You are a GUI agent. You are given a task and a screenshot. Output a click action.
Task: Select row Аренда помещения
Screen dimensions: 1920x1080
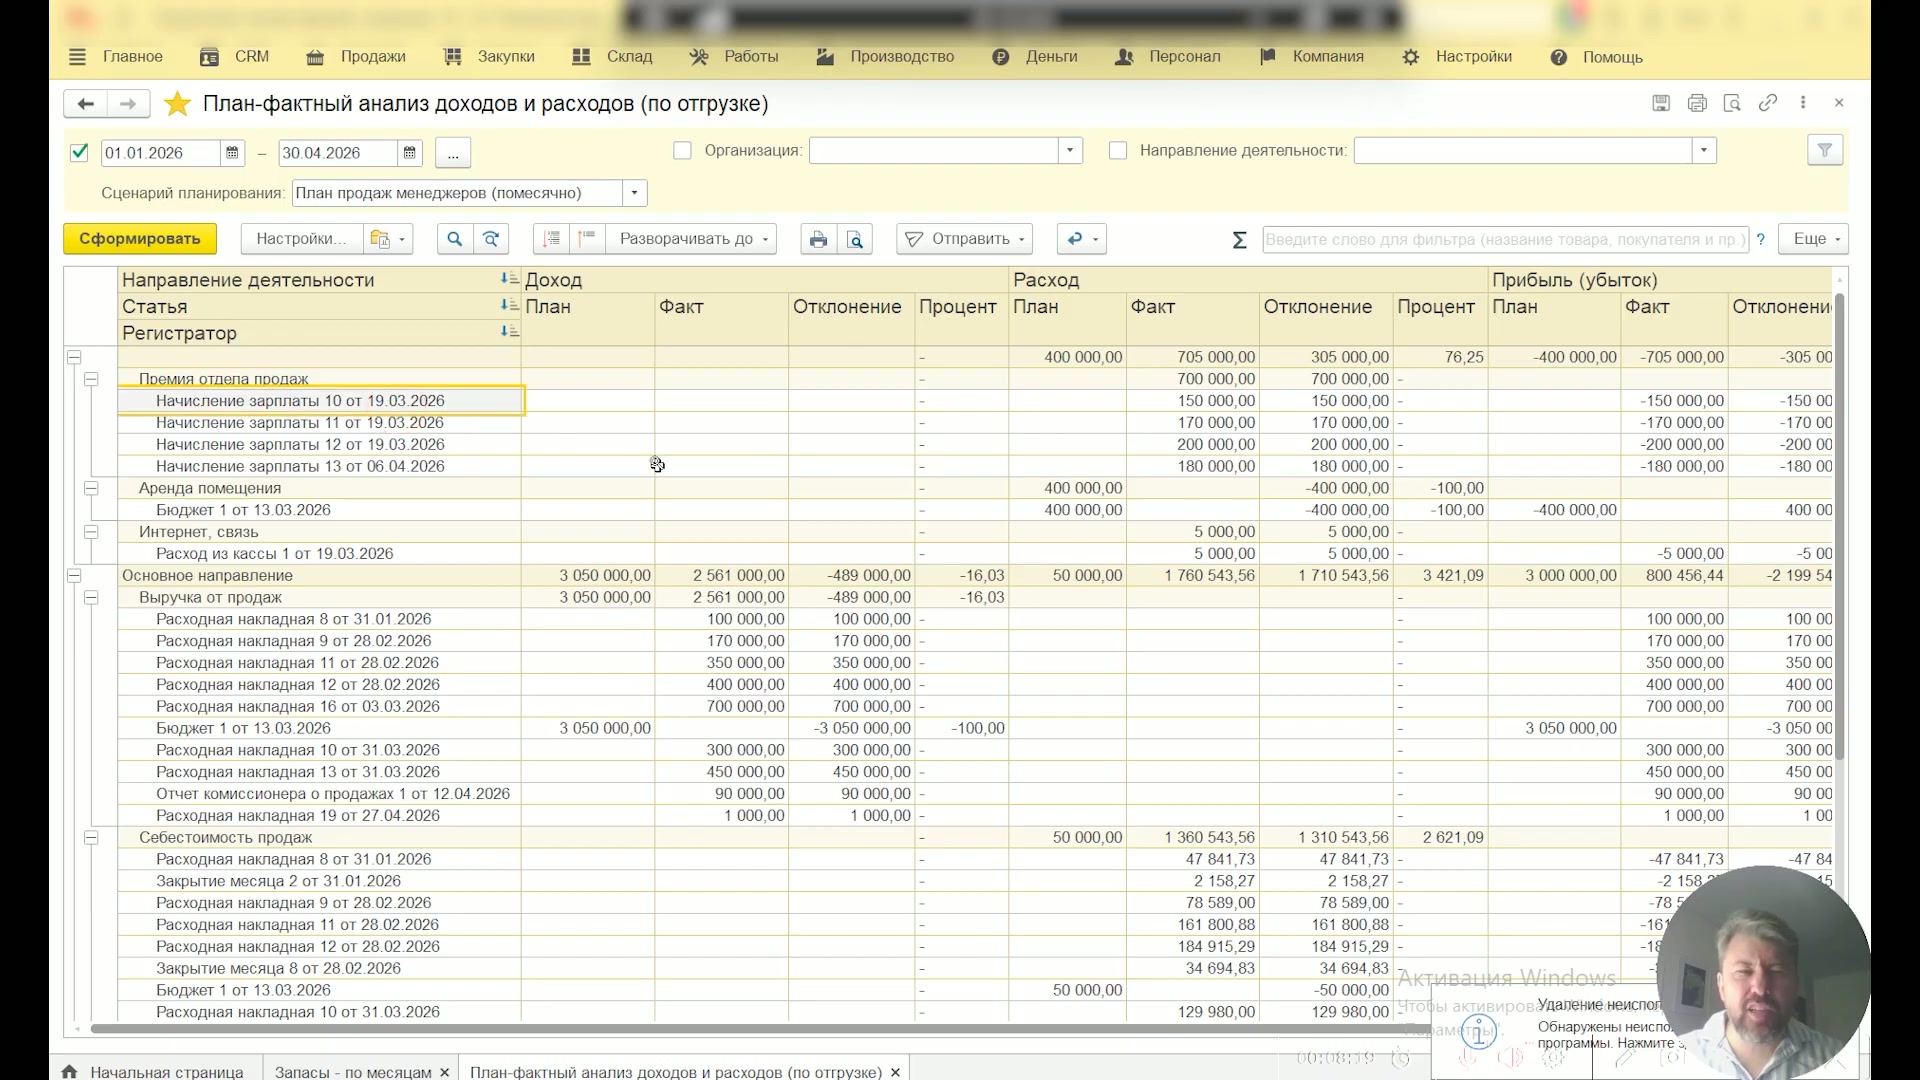point(319,488)
